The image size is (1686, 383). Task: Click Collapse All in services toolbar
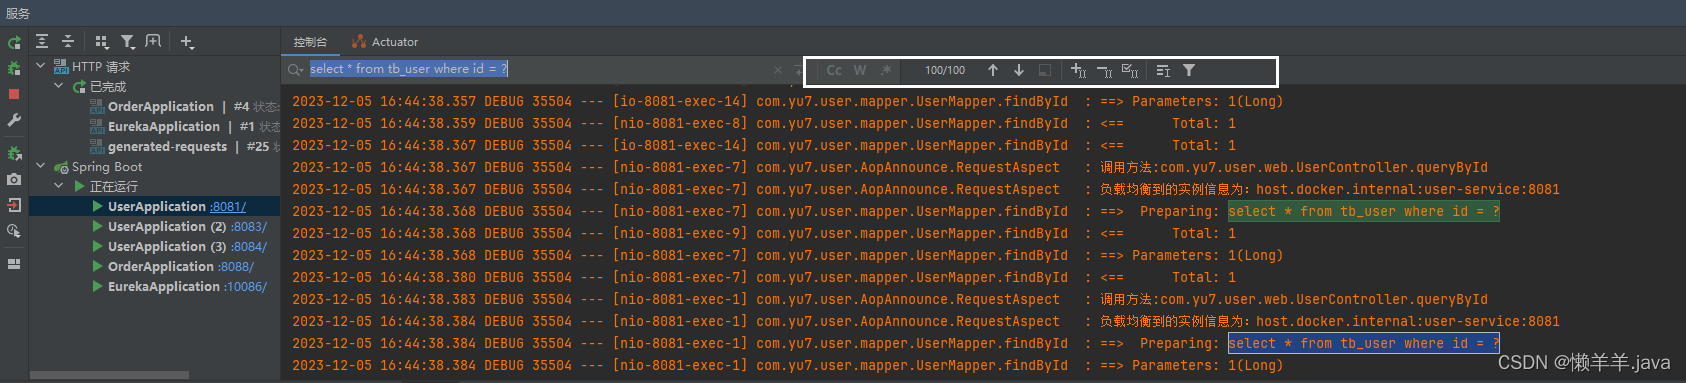pyautogui.click(x=68, y=41)
